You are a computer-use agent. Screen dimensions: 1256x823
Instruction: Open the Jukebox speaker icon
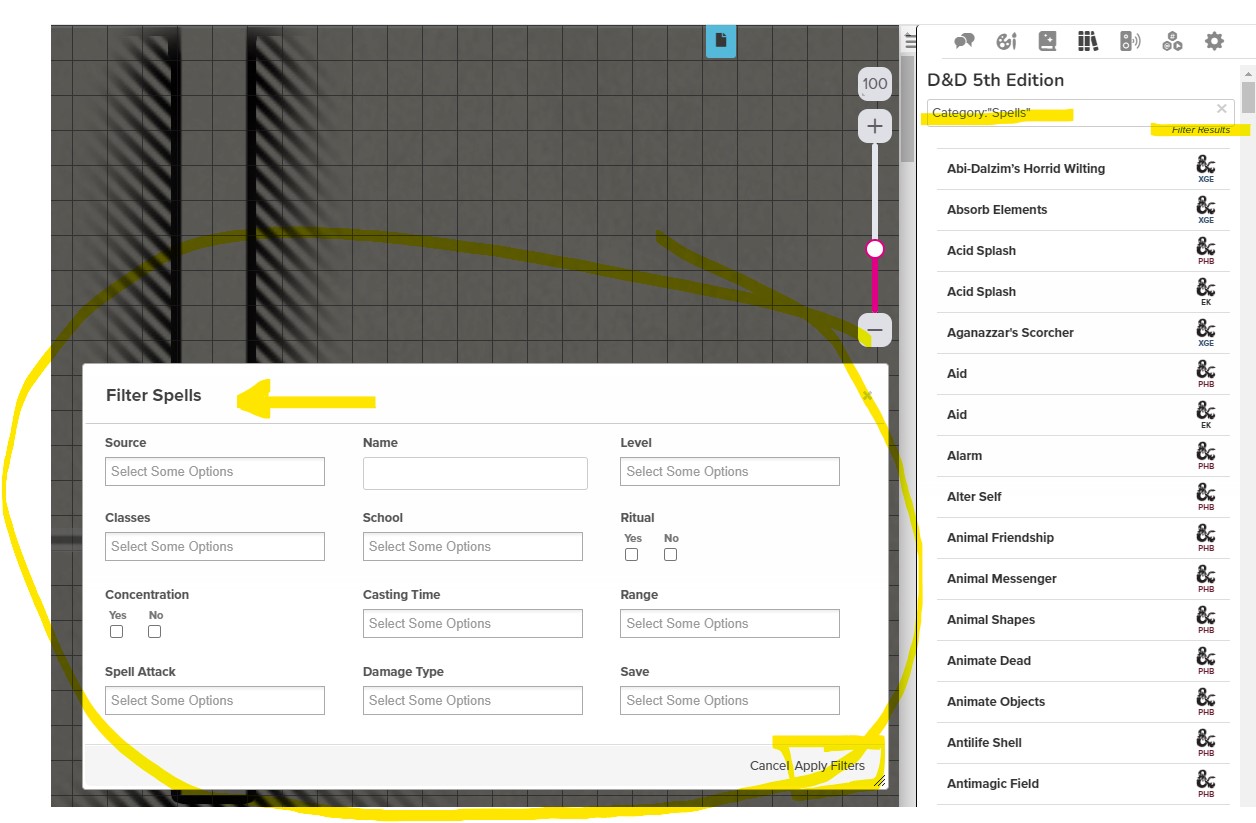click(x=1130, y=41)
